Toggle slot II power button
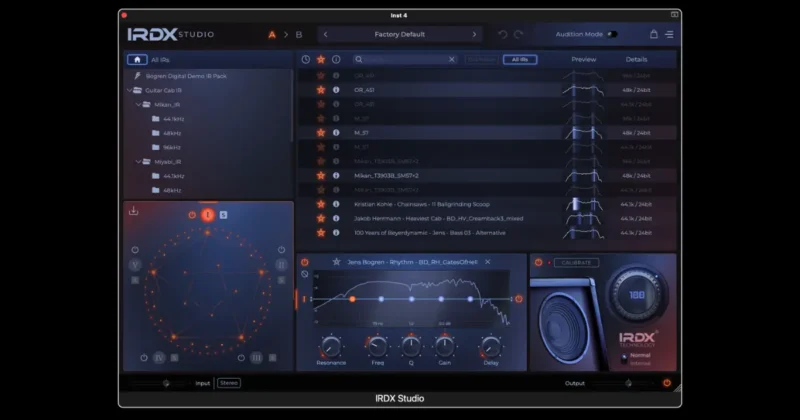This screenshot has width=800, height=420. [x=281, y=250]
